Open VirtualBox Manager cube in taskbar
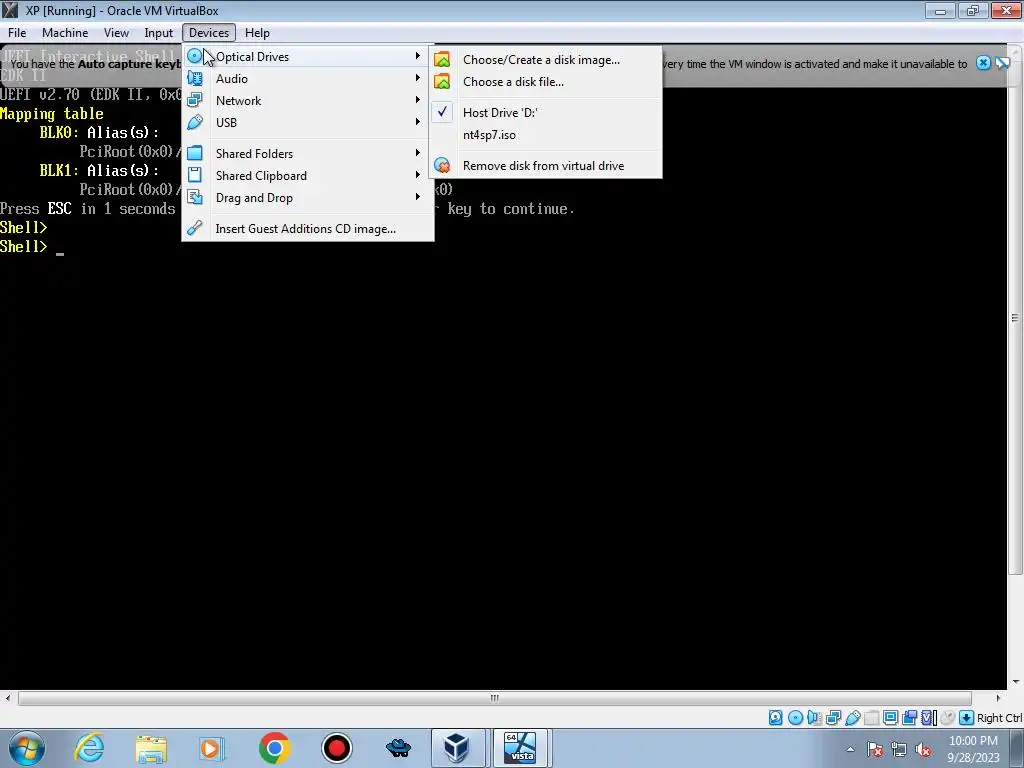This screenshot has width=1024, height=768. pos(457,748)
